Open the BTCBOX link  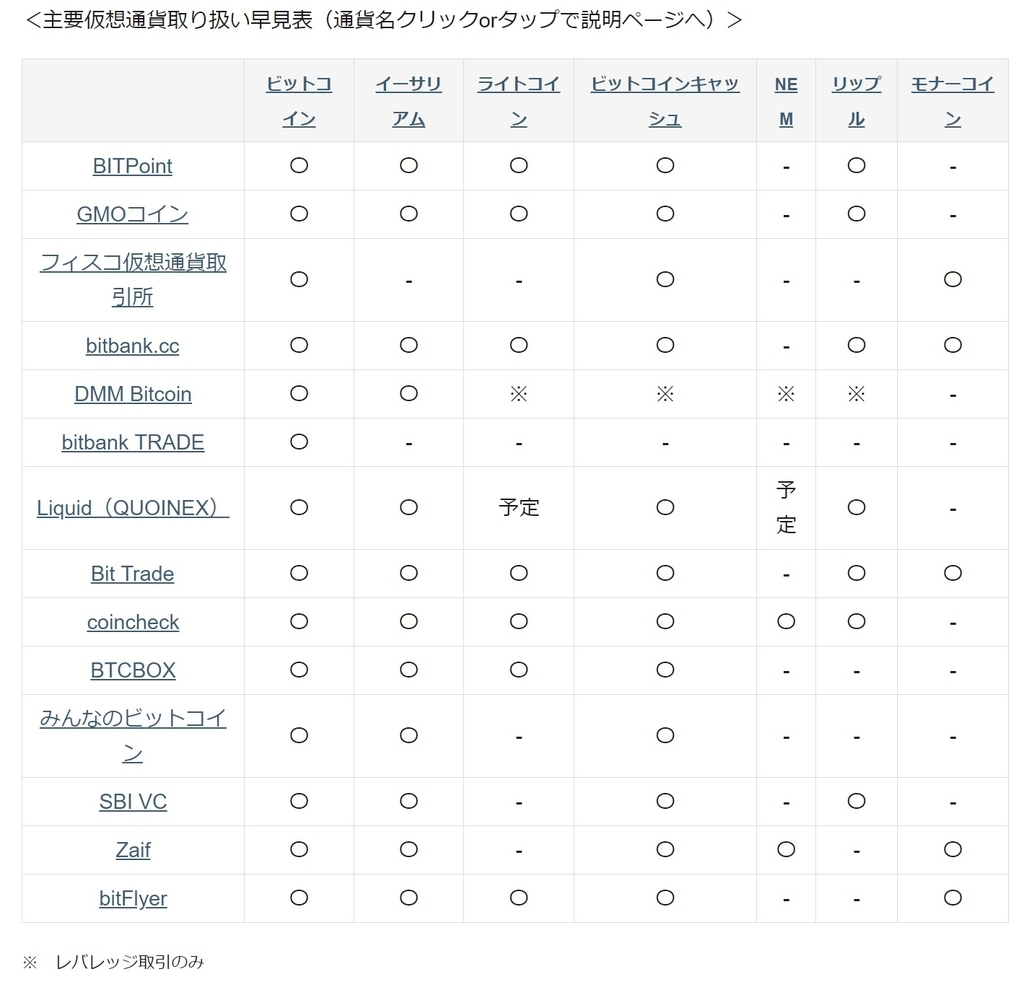(133, 670)
